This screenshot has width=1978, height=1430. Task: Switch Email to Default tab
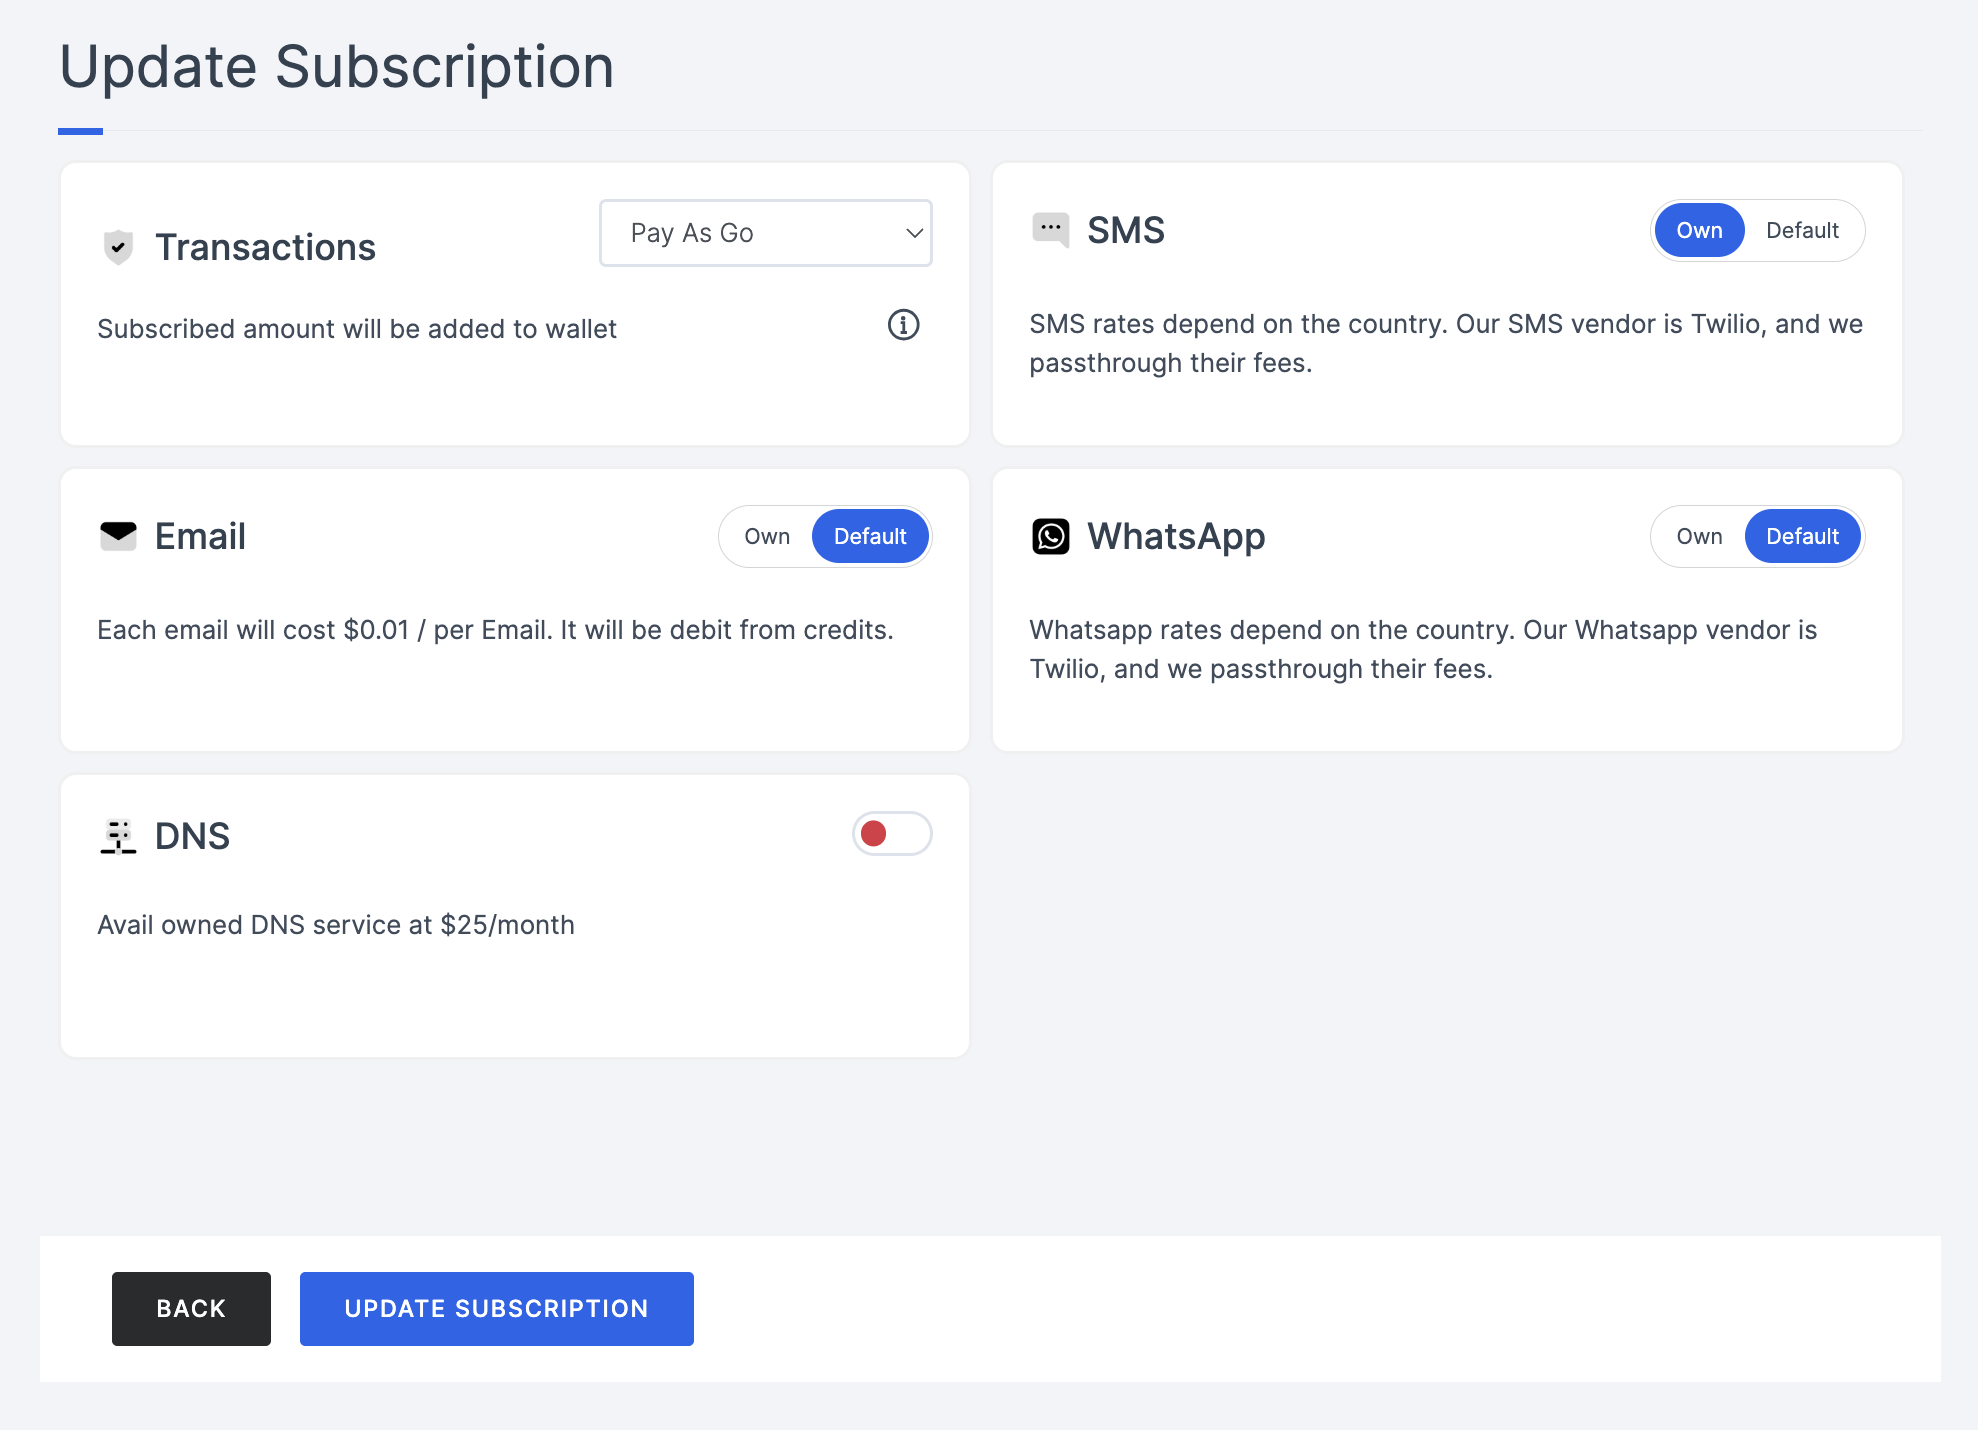pos(869,536)
